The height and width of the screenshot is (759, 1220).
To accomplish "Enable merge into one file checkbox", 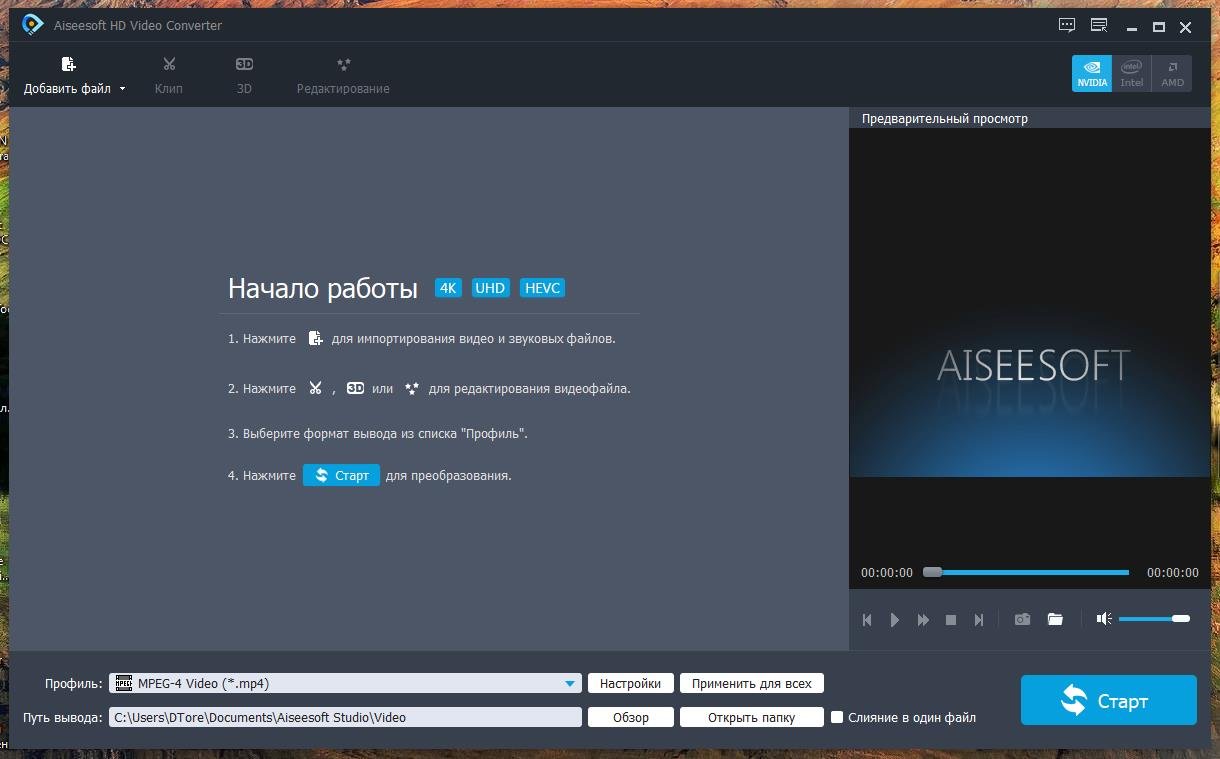I will pyautogui.click(x=838, y=717).
